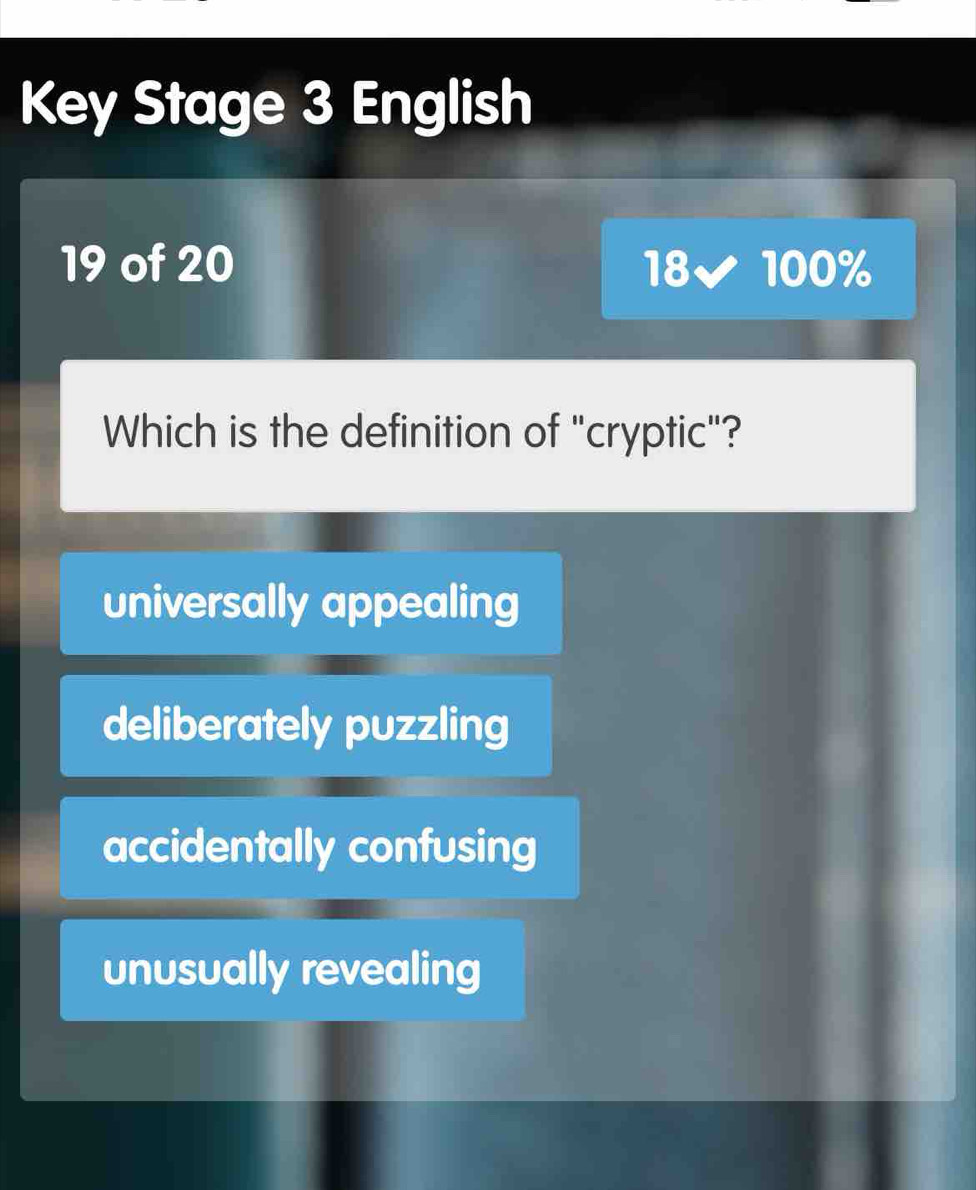Click the "19 of 20" progress counter
The height and width of the screenshot is (1190, 976).
(x=146, y=263)
